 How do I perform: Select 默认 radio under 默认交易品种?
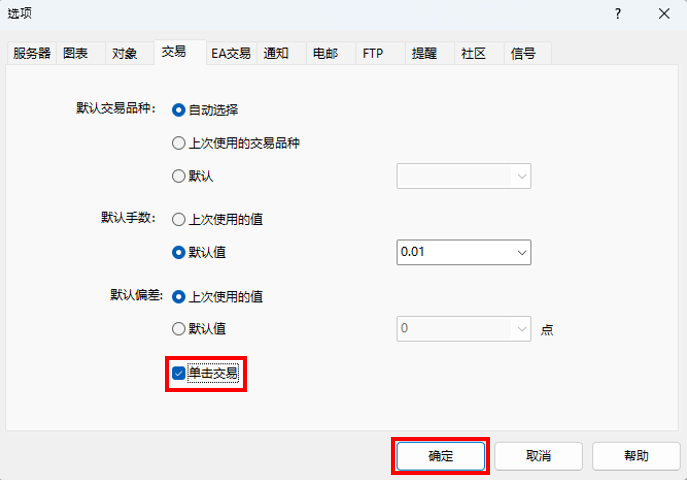pyautogui.click(x=179, y=176)
